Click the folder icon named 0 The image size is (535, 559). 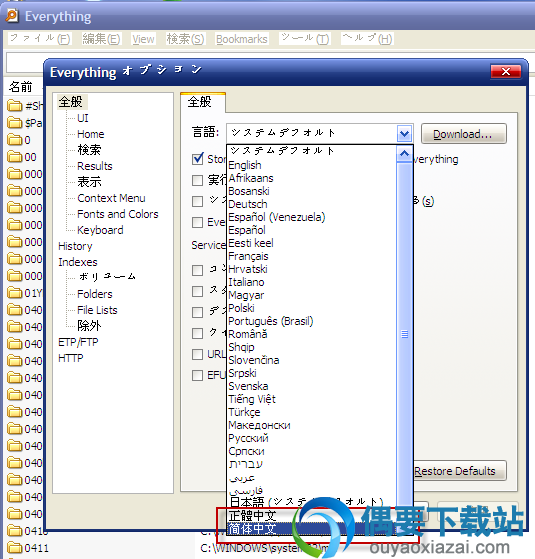coord(15,140)
